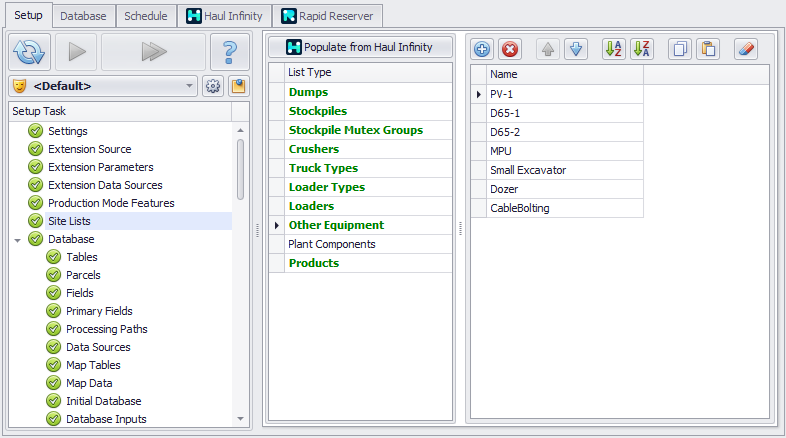This screenshot has width=786, height=438.
Task: Paste list items icon
Action: point(708,49)
